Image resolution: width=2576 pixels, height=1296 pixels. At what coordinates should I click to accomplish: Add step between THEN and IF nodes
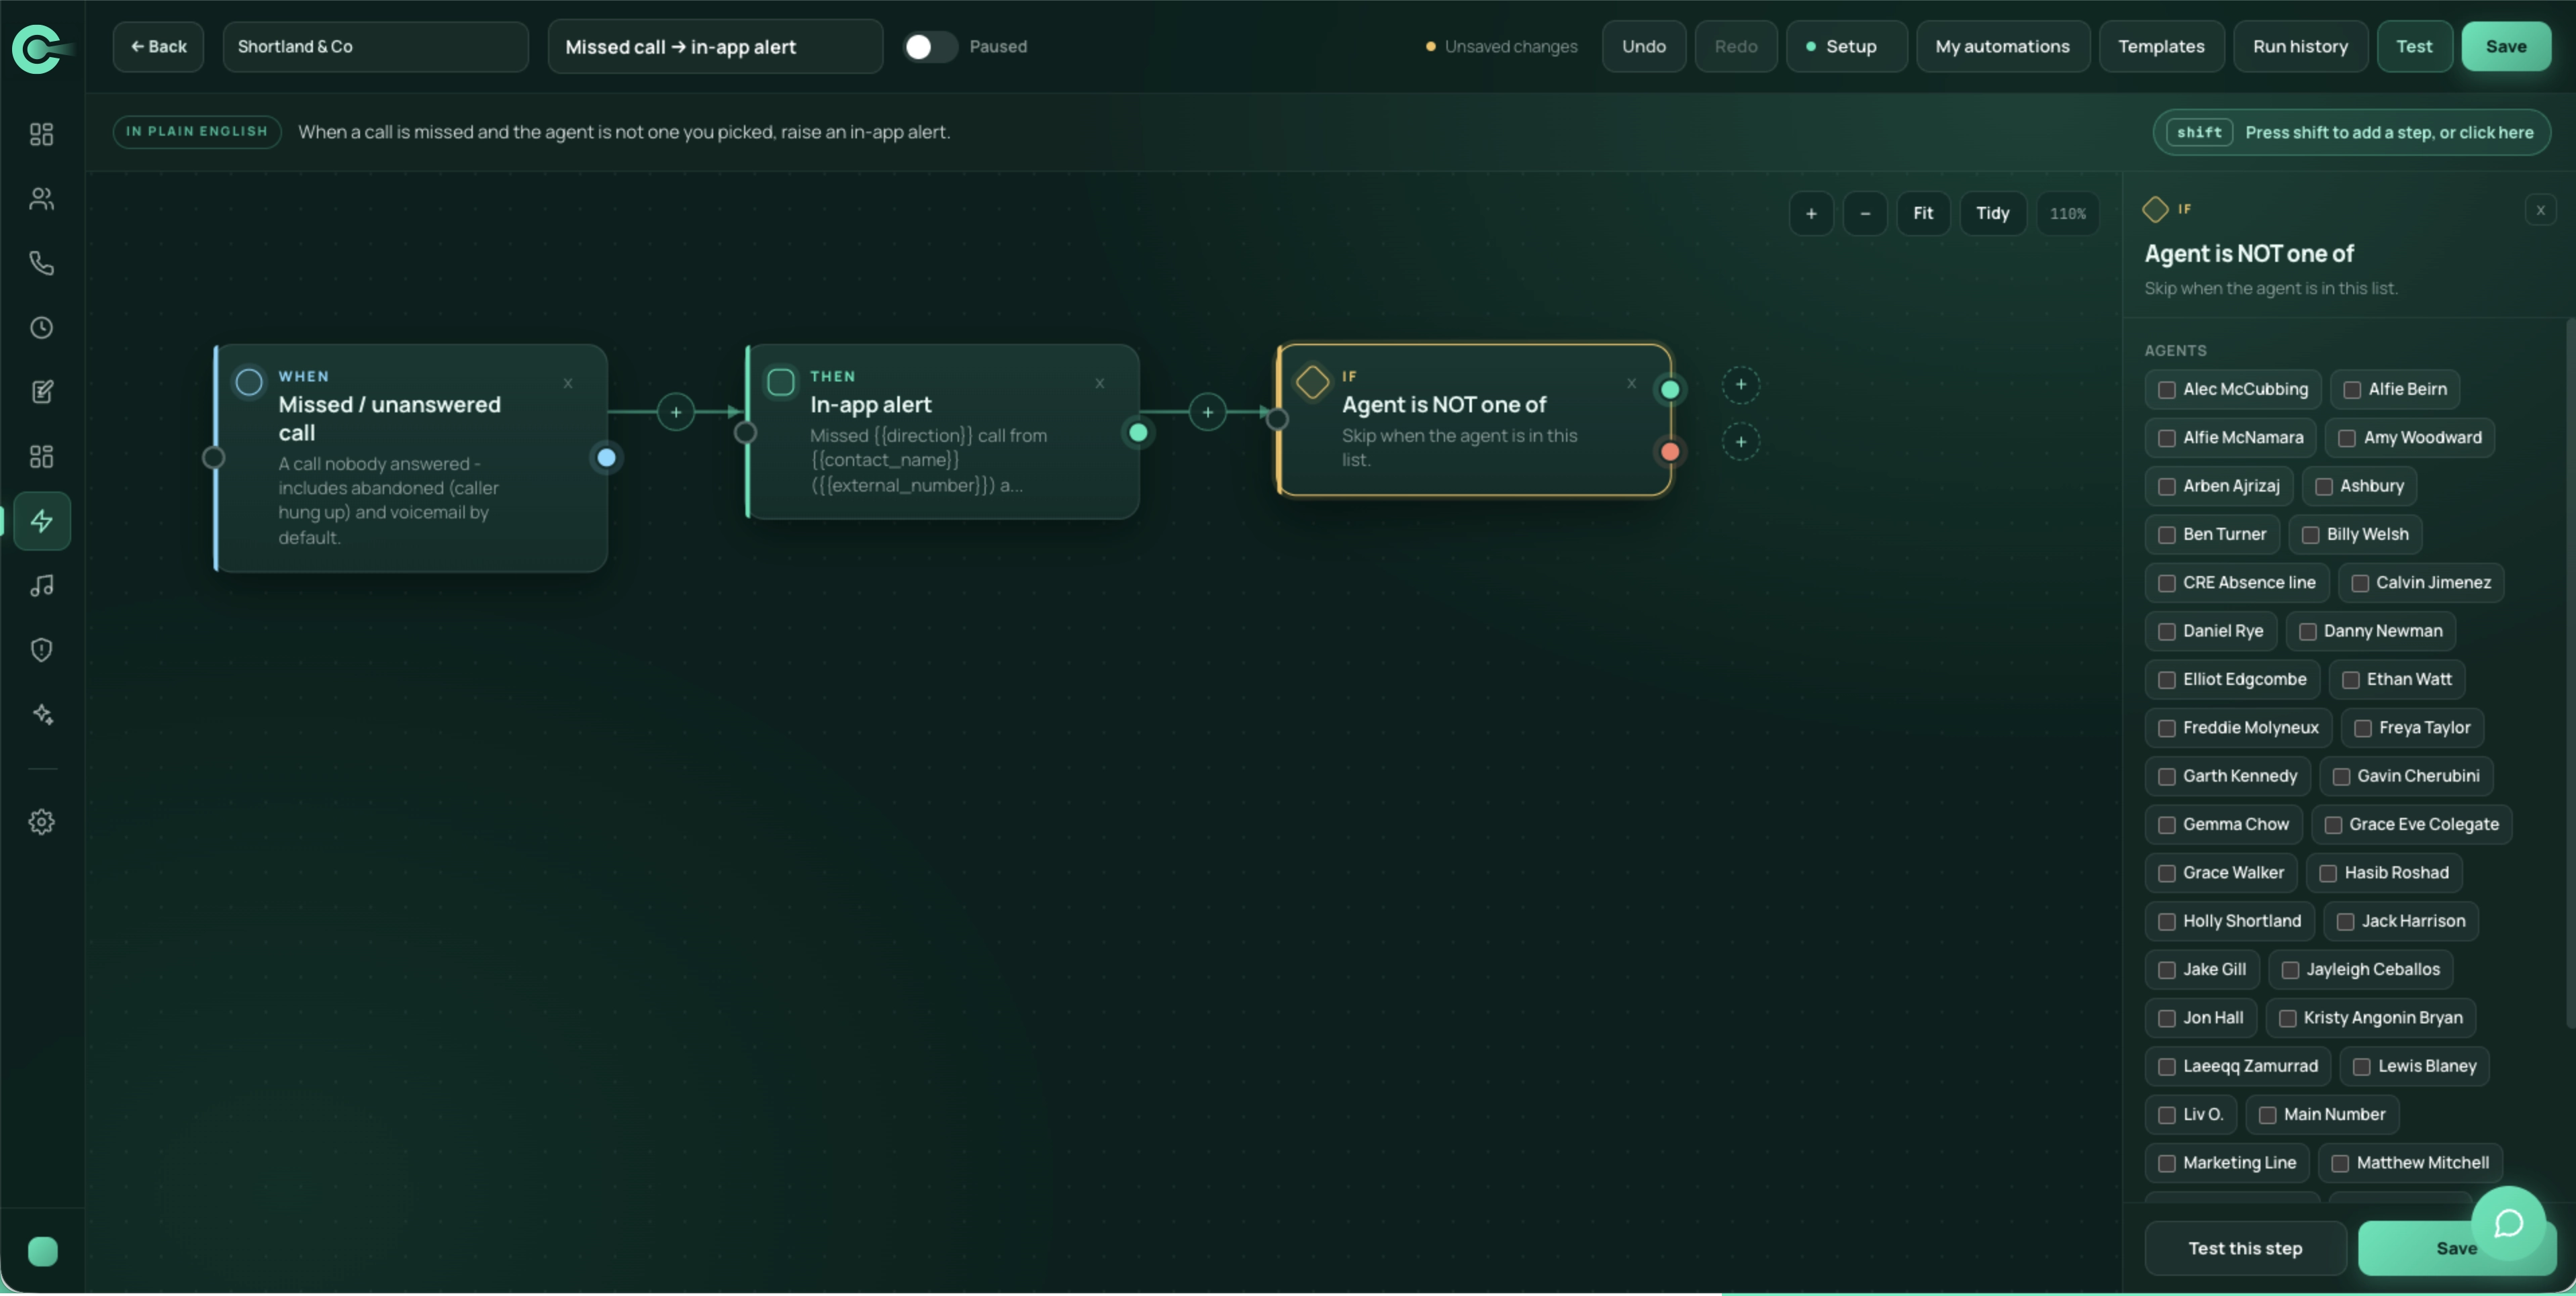[x=1208, y=412]
